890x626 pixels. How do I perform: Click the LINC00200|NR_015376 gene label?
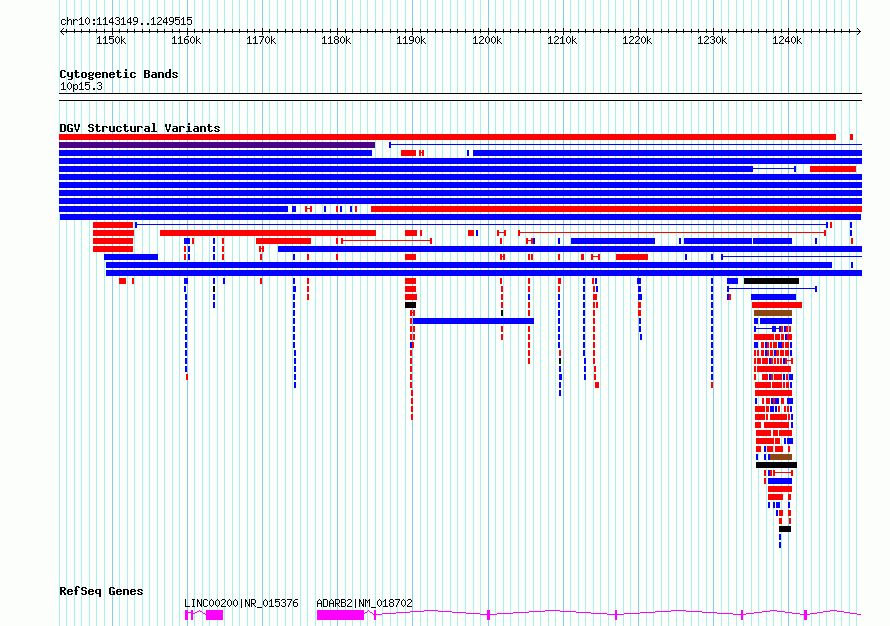click(x=241, y=603)
